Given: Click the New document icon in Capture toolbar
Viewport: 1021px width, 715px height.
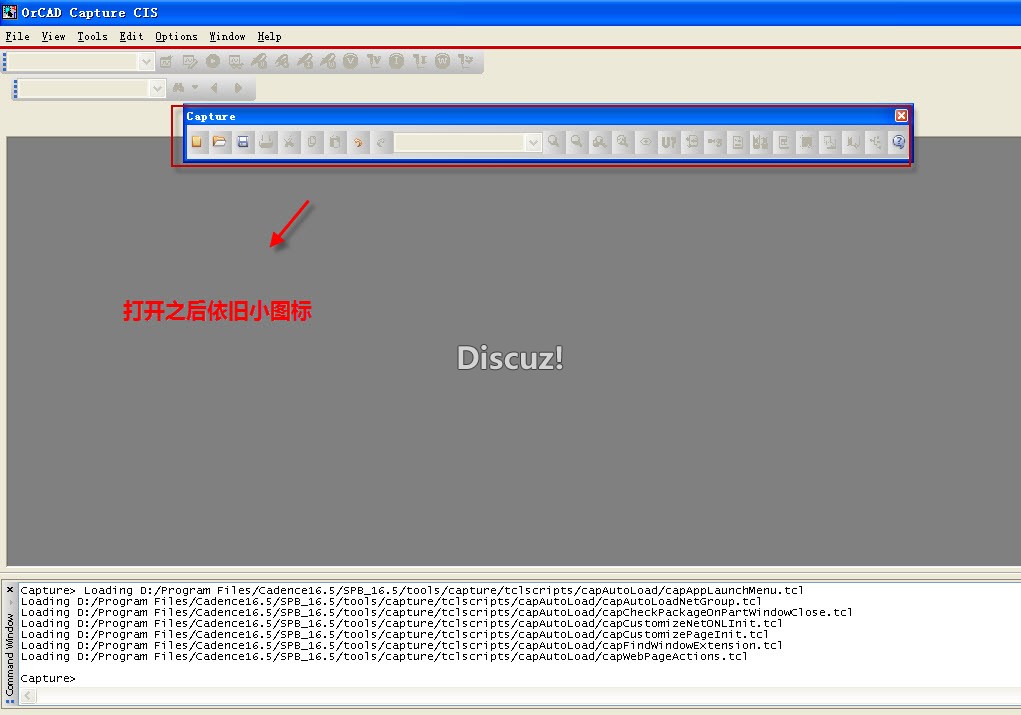Looking at the screenshot, I should click(x=197, y=142).
